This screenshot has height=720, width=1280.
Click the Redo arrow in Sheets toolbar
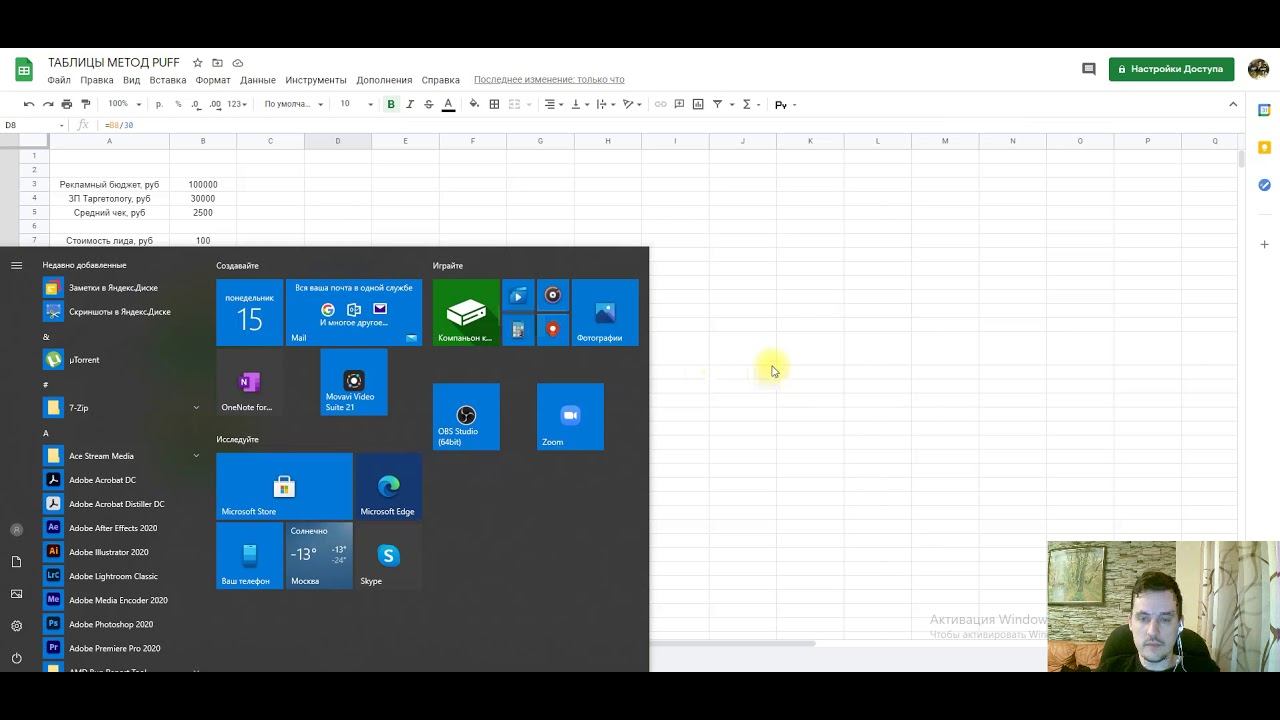tap(47, 104)
